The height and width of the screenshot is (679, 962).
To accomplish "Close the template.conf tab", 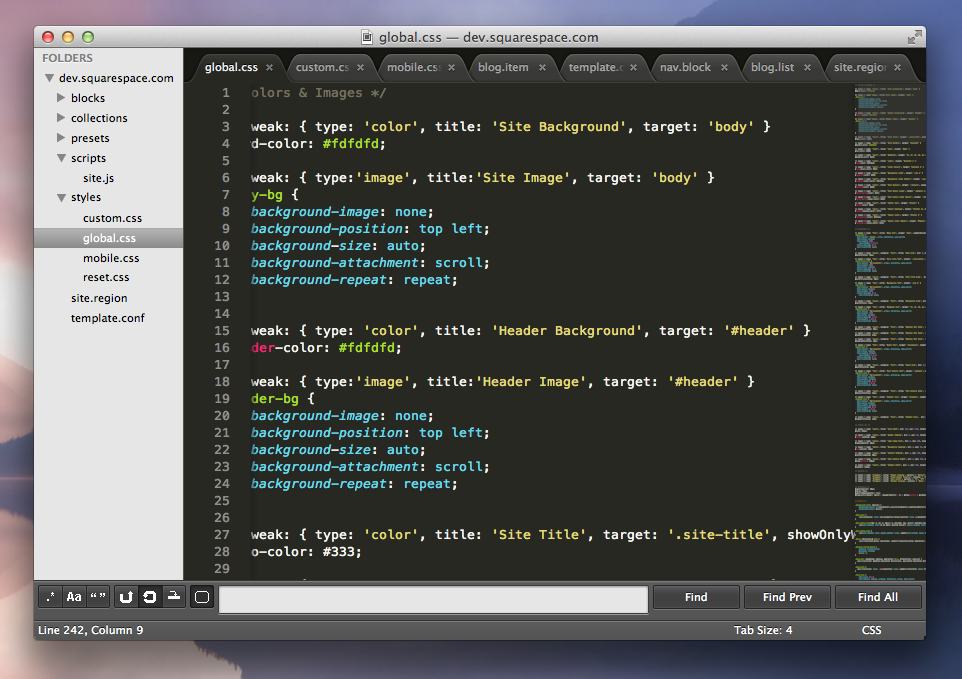I will pos(633,67).
